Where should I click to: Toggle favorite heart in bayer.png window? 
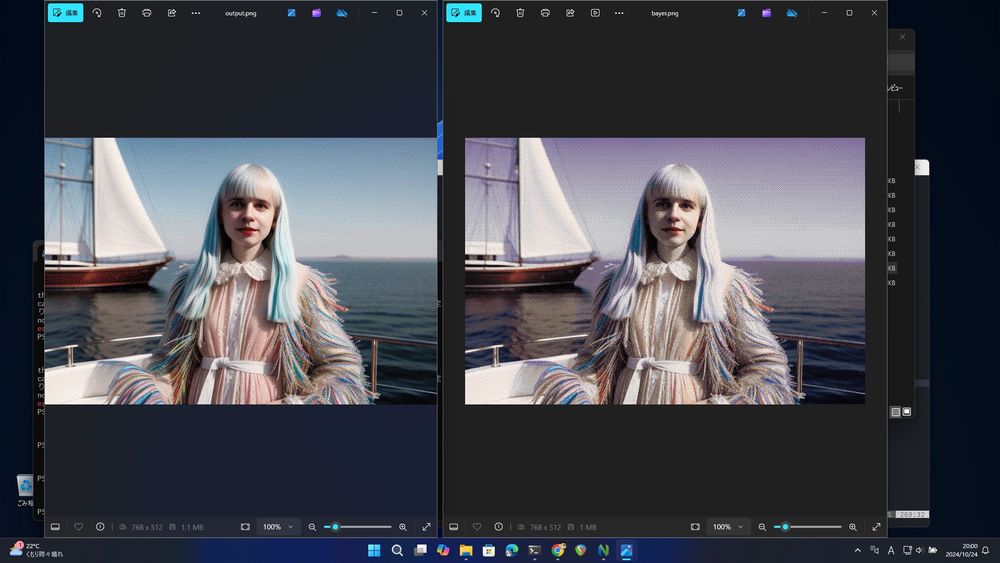pyautogui.click(x=477, y=527)
